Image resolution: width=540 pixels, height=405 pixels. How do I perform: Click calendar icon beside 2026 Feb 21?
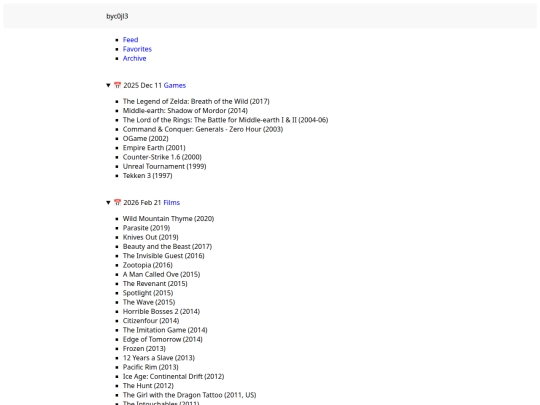(x=117, y=202)
